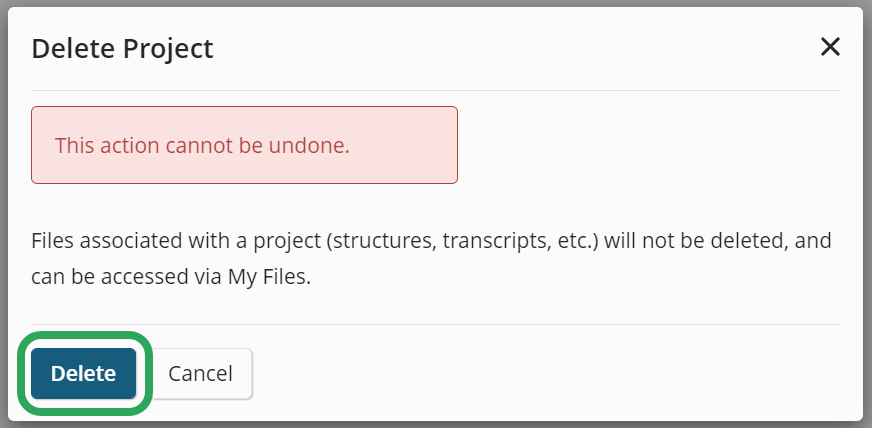This screenshot has width=872, height=428.
Task: Click the "Delete Project" dialog title
Action: (x=122, y=48)
